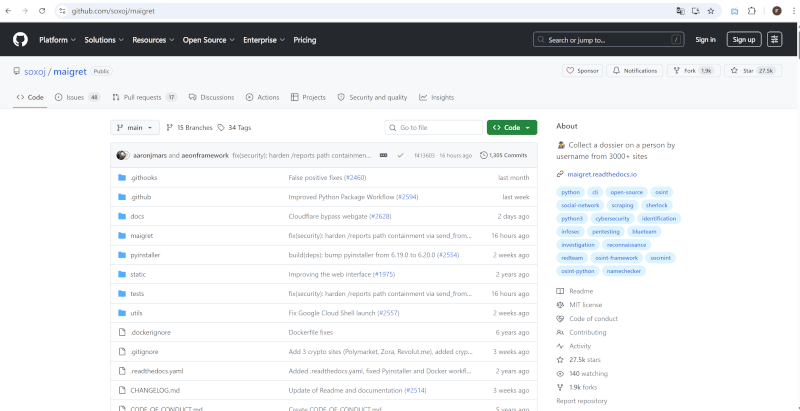Viewport: 800px width, 411px height.
Task: Open the static folder
Action: click(138, 274)
